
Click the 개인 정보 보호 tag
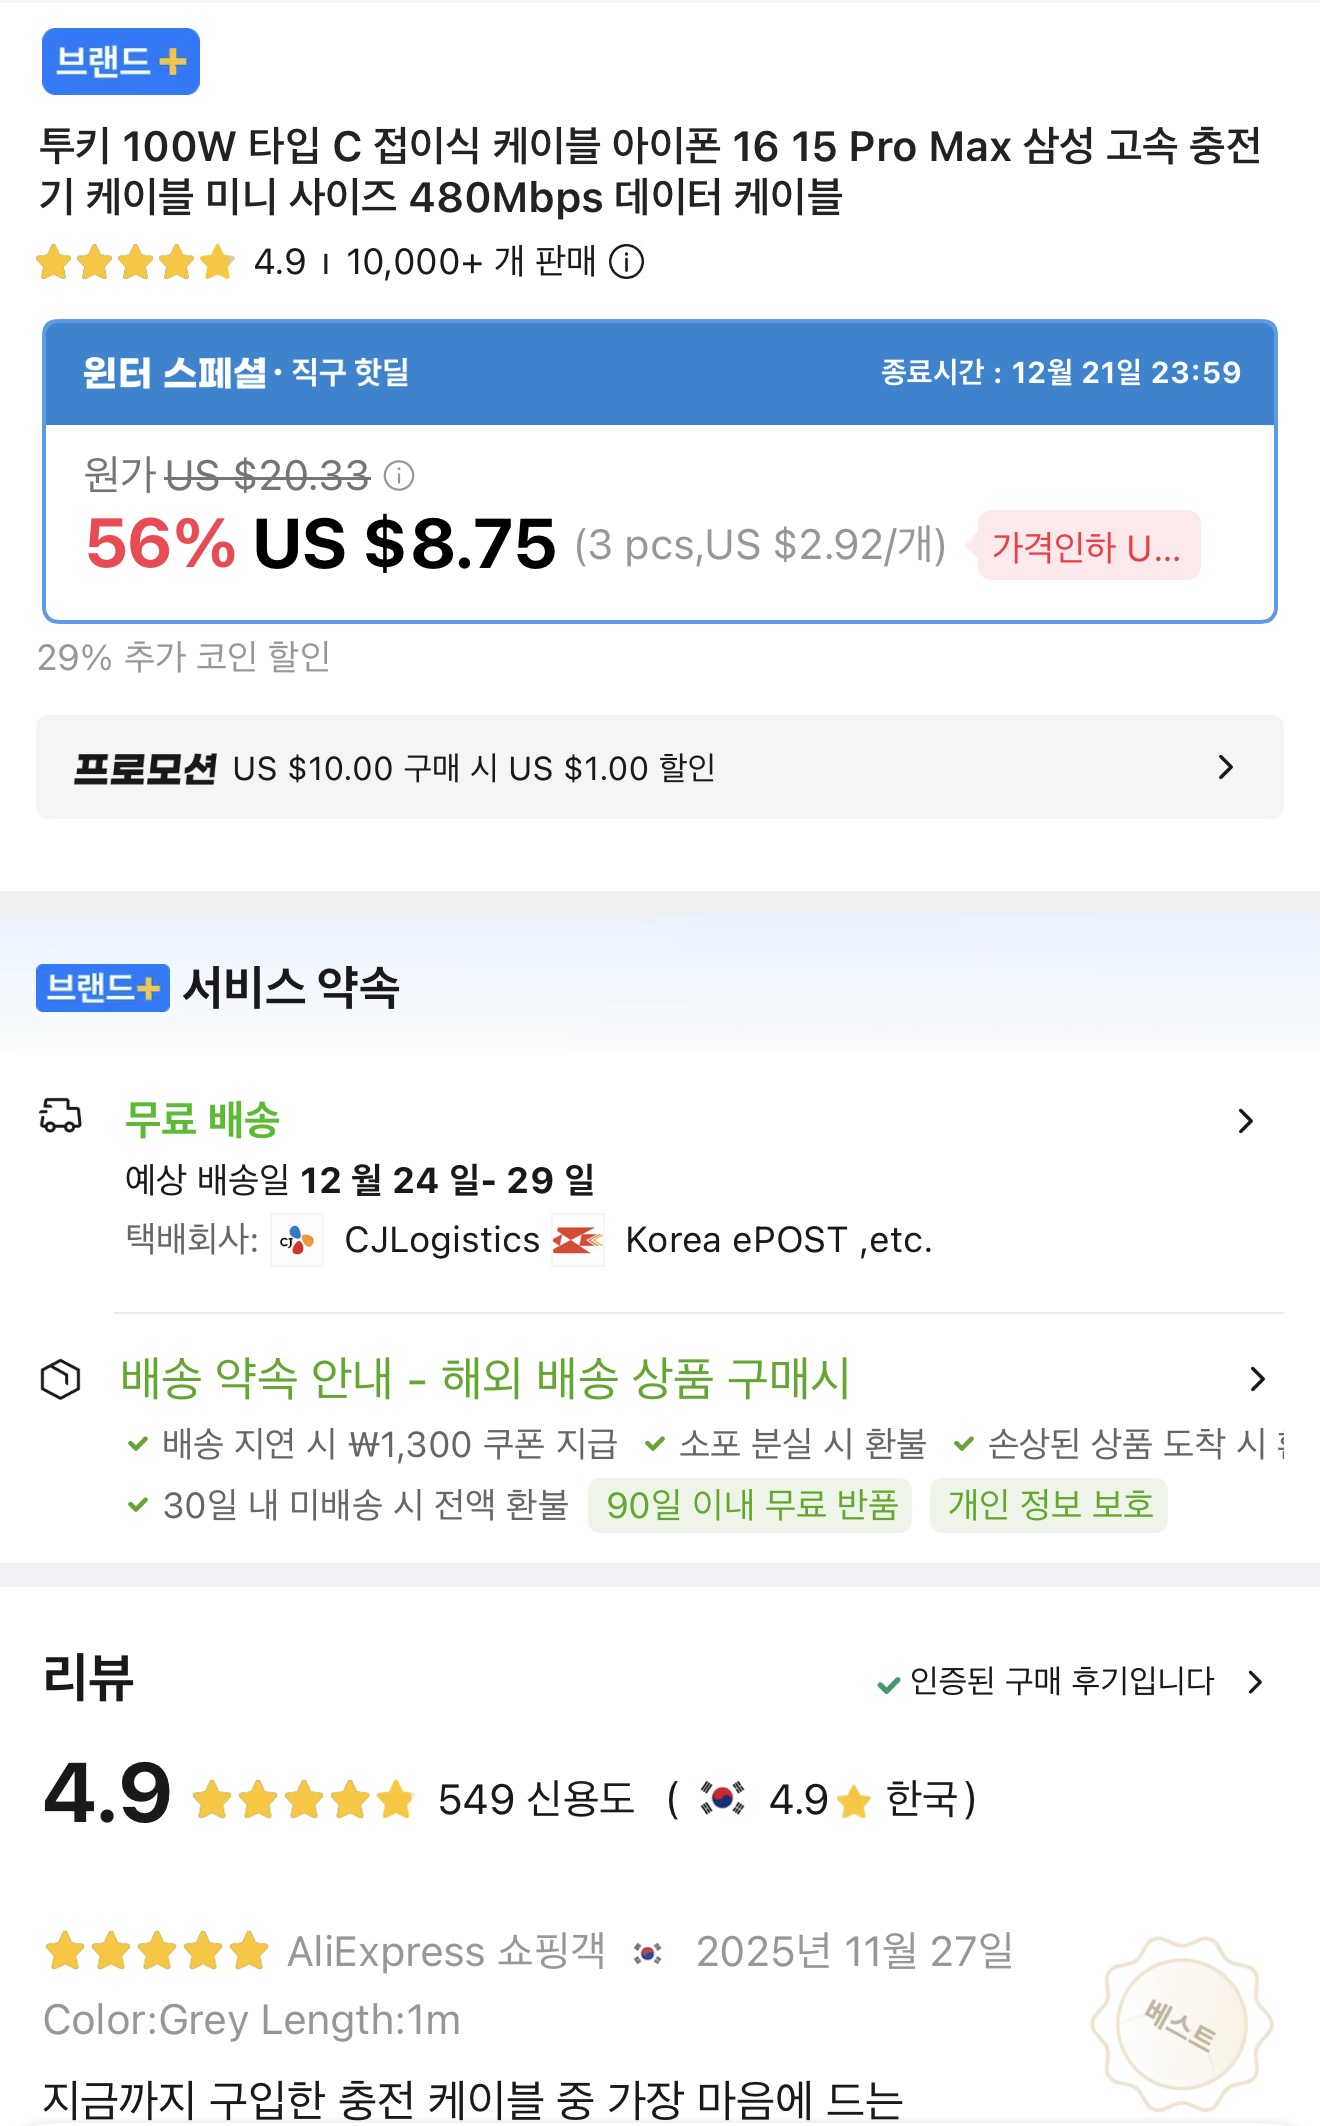coord(1050,1506)
